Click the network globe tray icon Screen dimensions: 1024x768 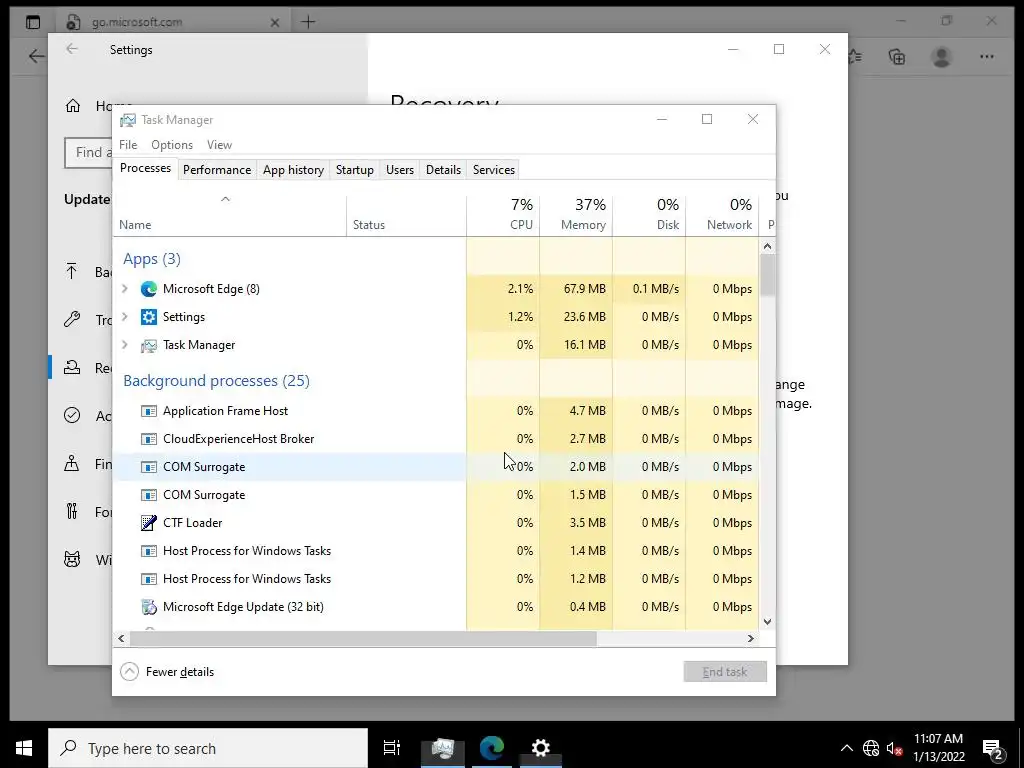(871, 748)
